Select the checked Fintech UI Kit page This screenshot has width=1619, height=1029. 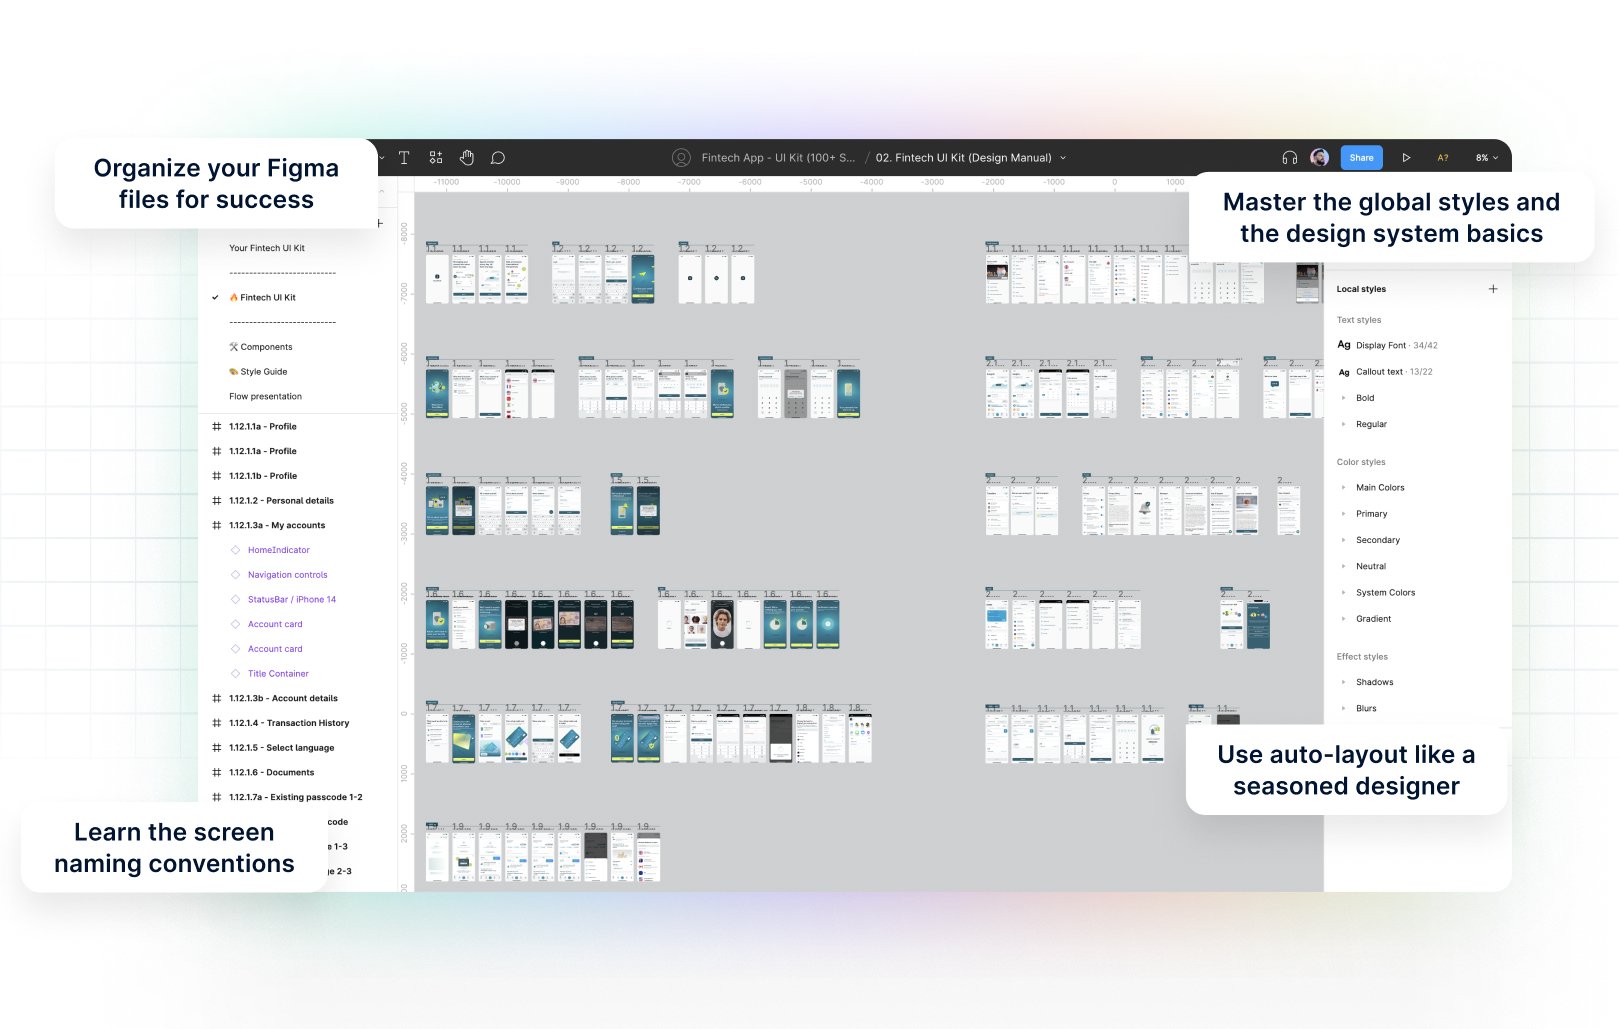click(x=262, y=298)
